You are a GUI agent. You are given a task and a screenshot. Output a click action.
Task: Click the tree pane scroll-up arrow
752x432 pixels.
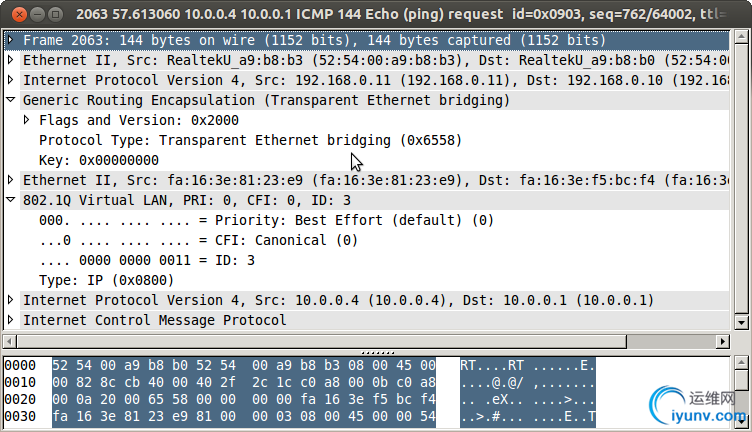(x=741, y=36)
